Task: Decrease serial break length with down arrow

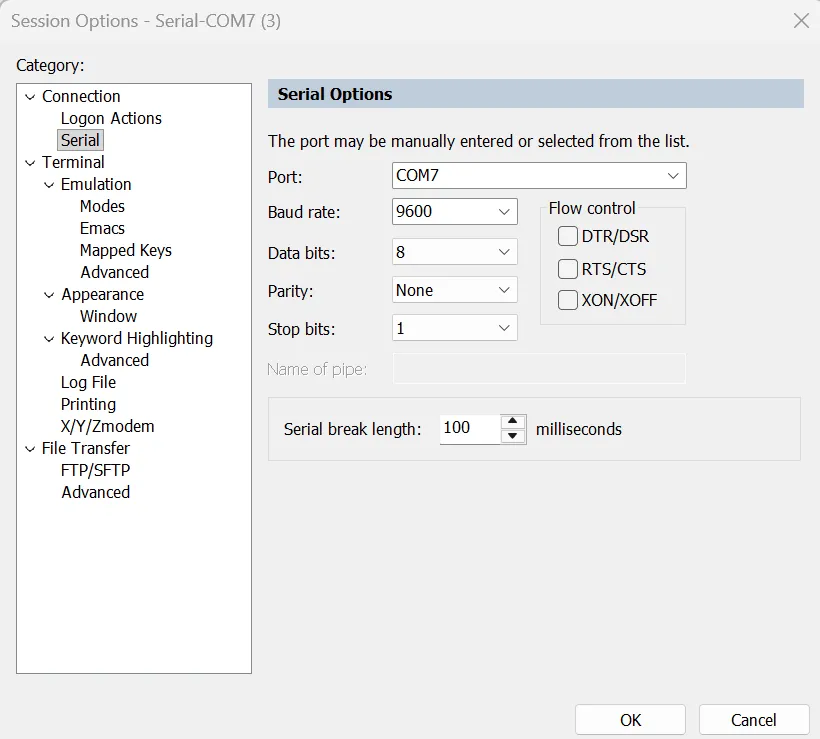Action: coord(513,436)
